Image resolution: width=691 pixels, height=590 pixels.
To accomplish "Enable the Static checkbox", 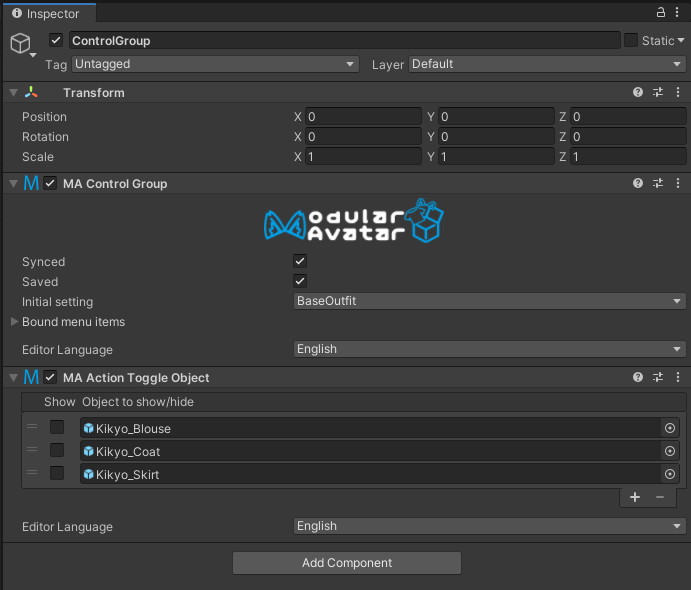I will tap(631, 40).
